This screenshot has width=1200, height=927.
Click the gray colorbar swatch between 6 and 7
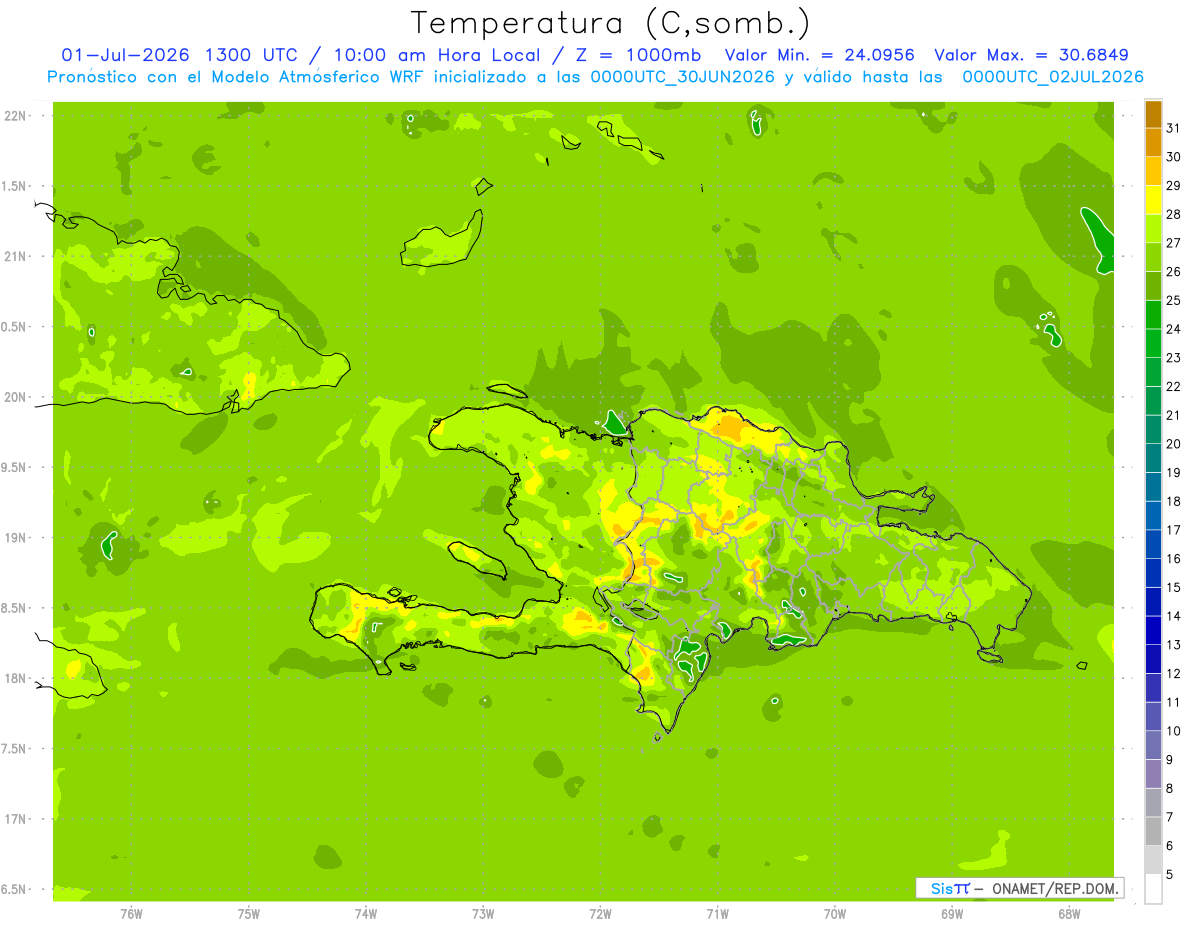[1153, 831]
